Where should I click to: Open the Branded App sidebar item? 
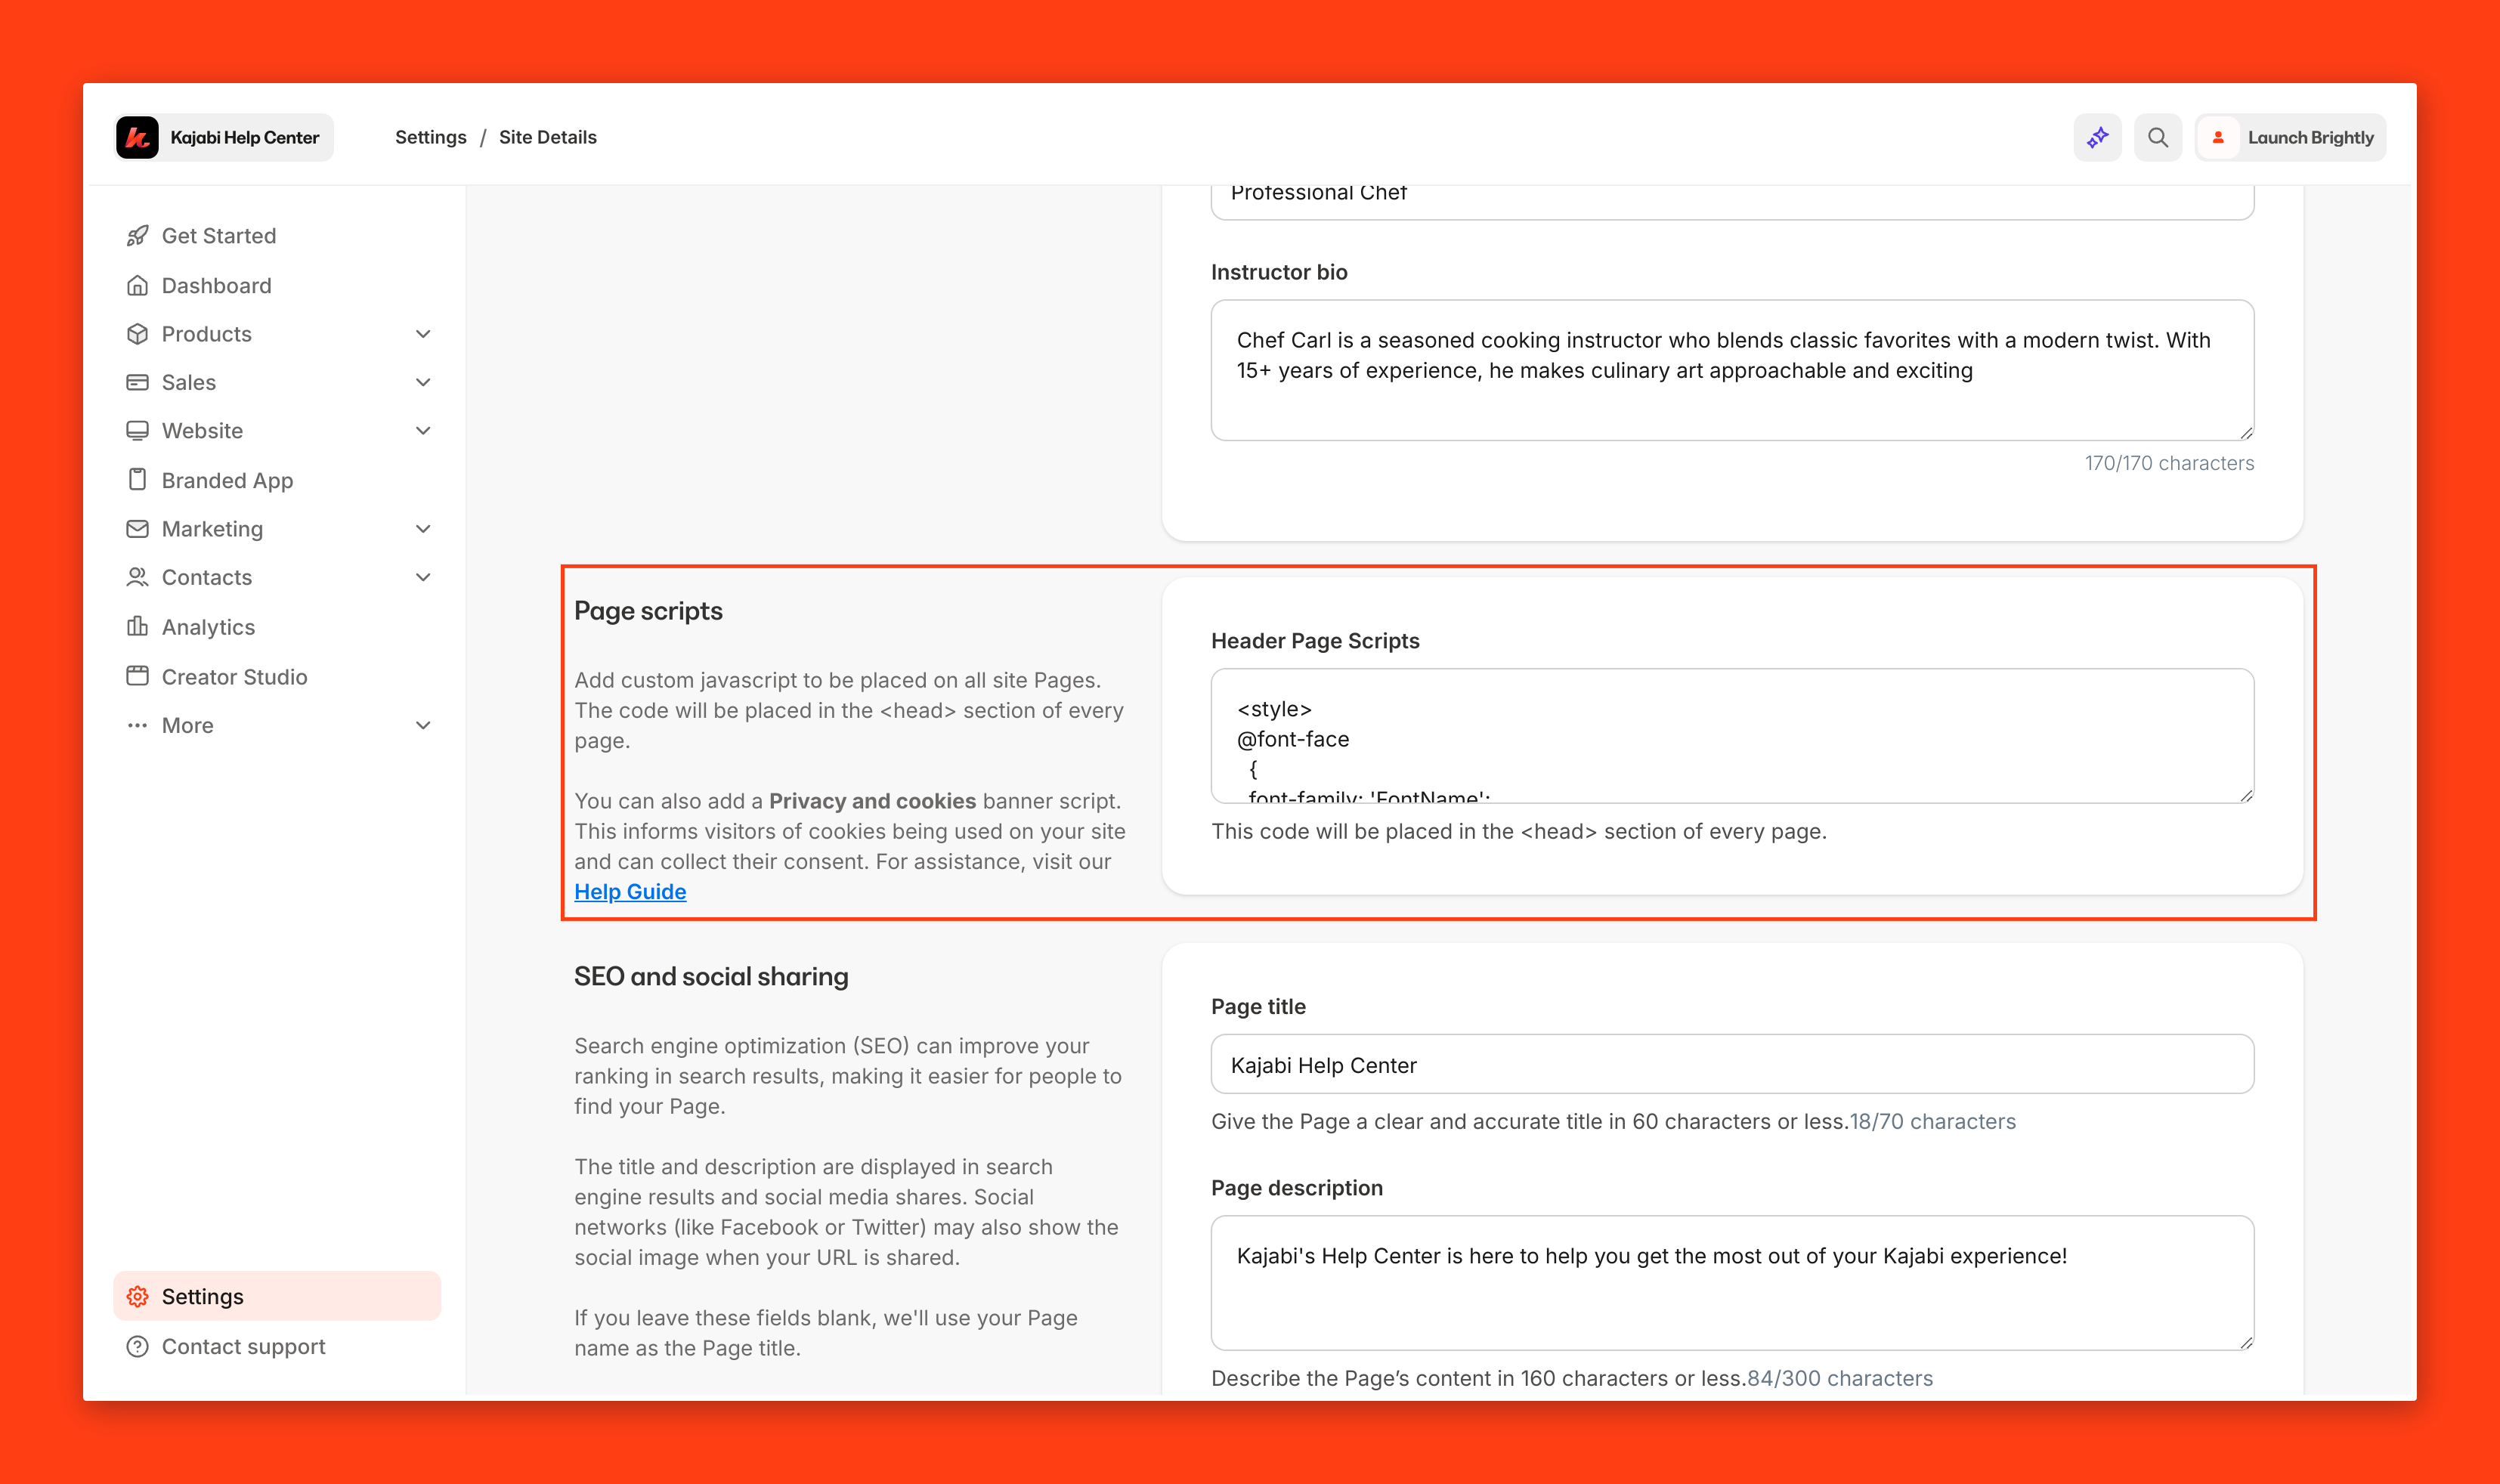pos(227,480)
